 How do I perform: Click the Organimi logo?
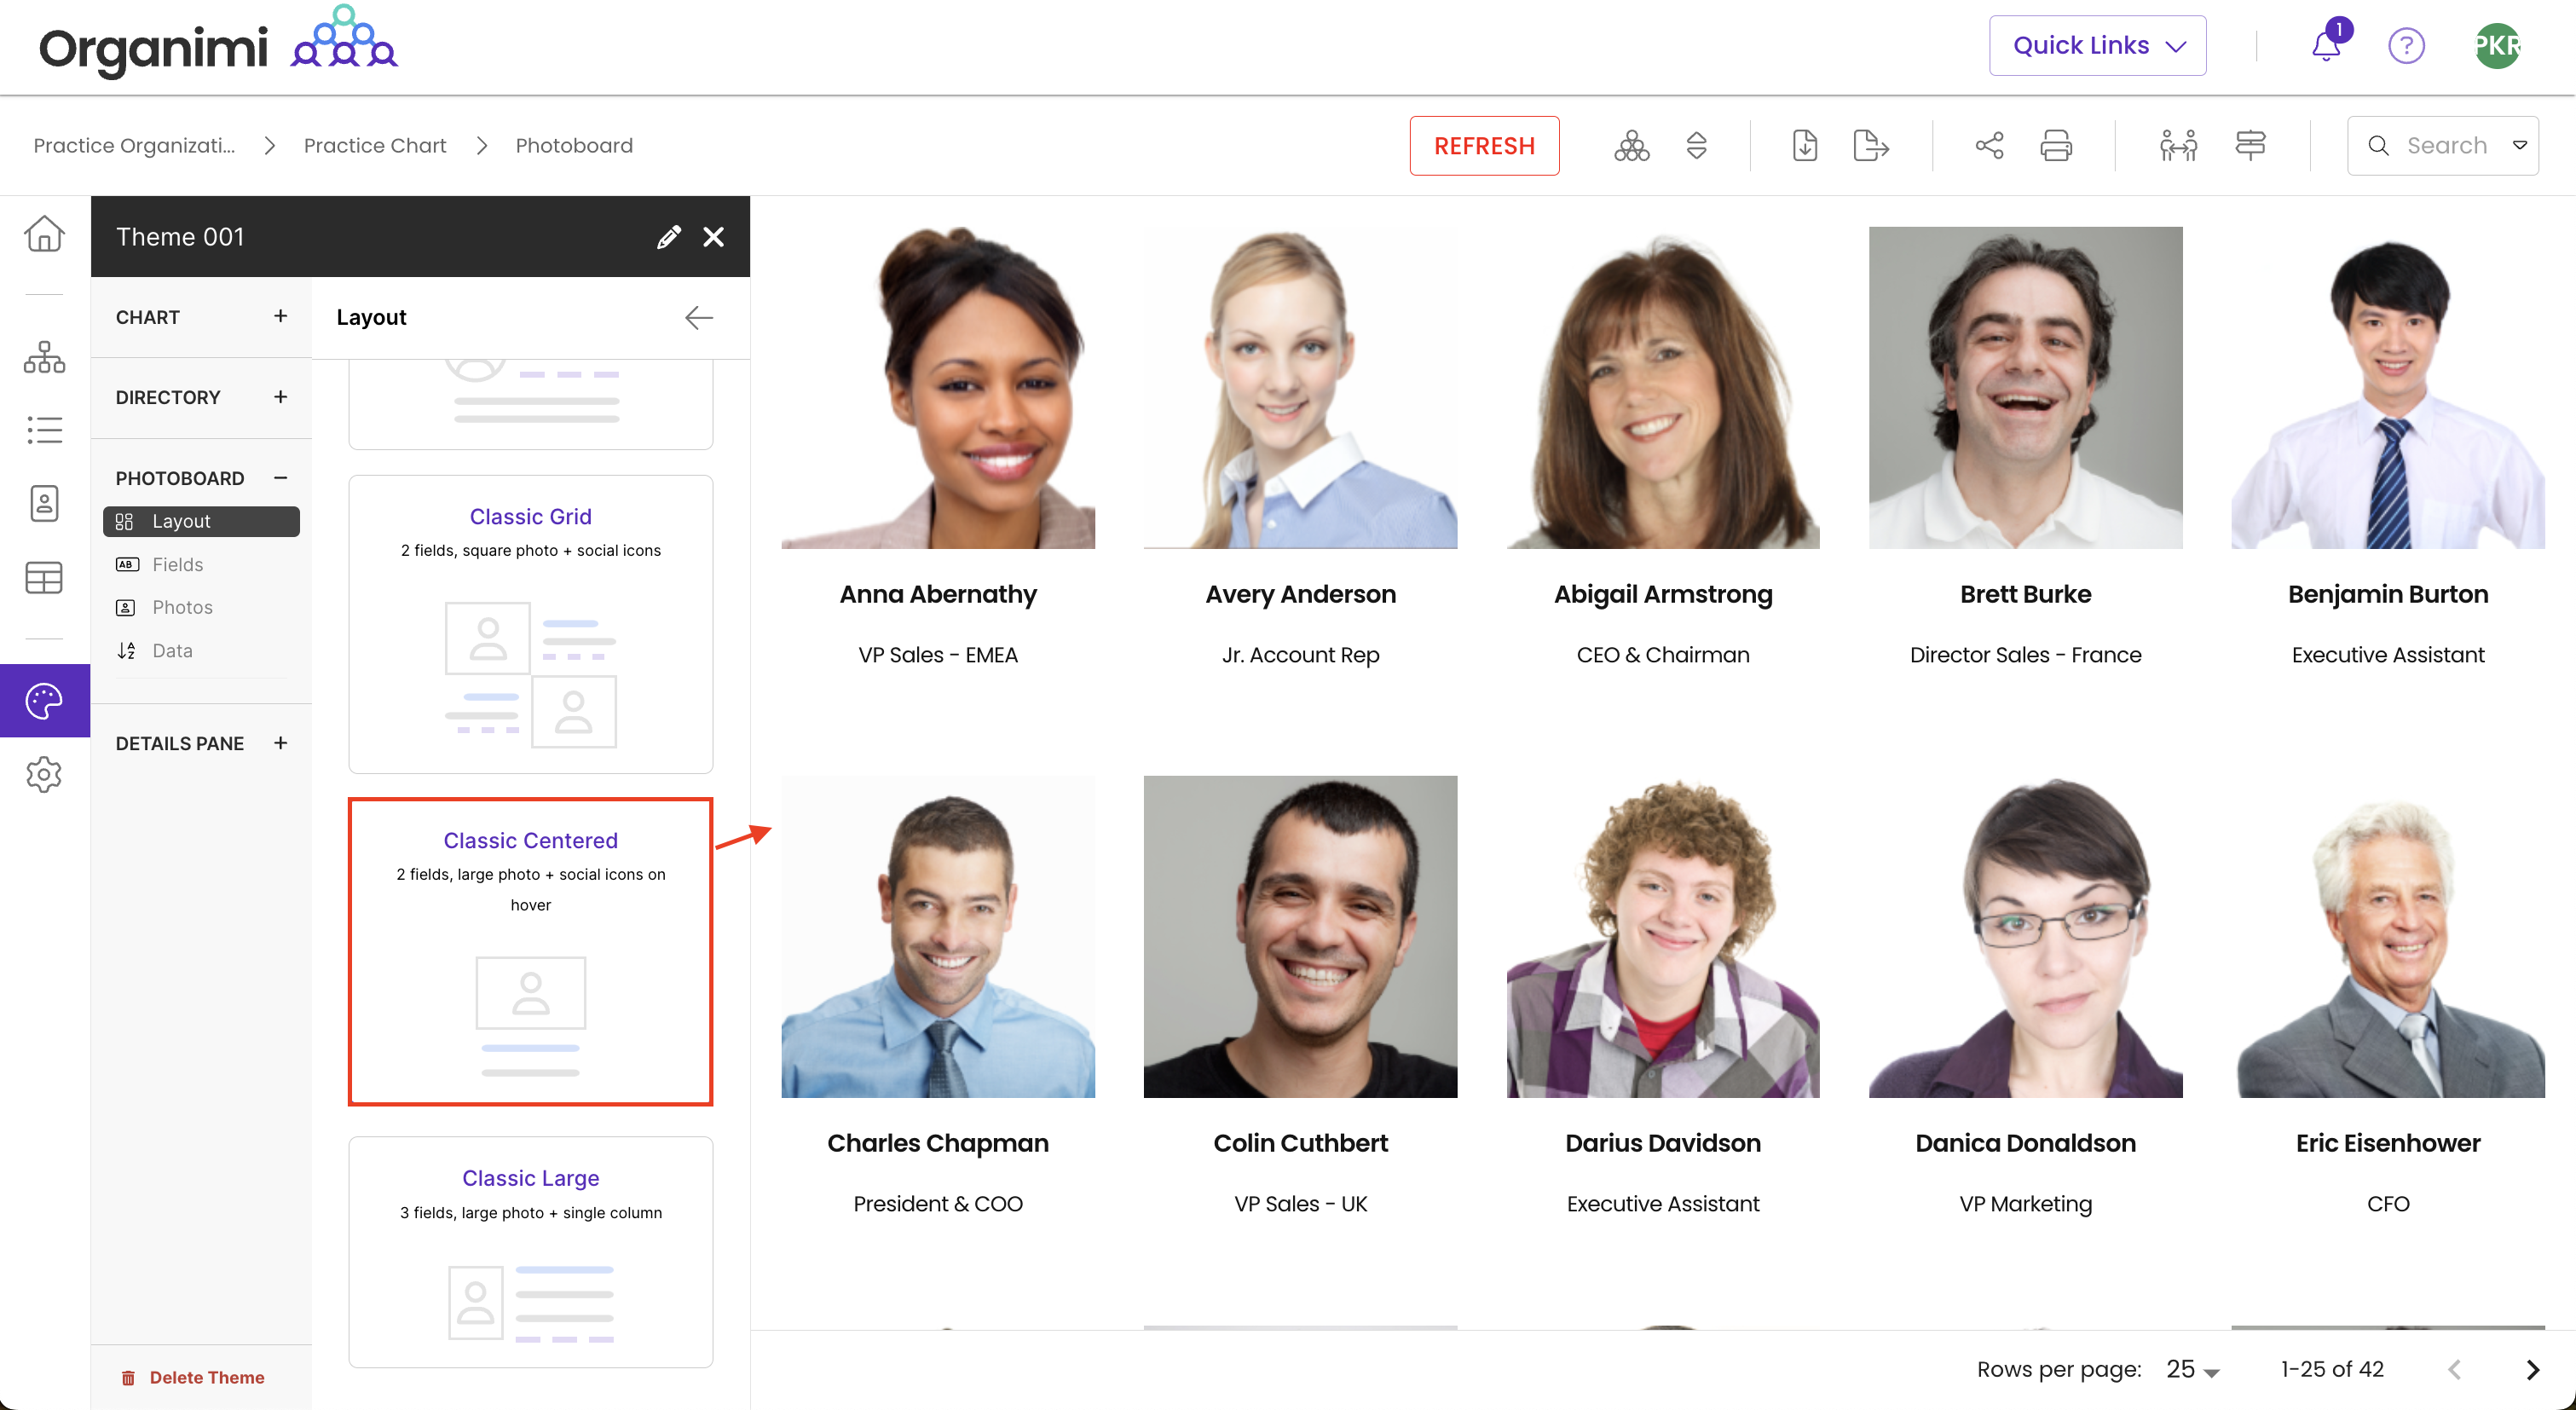[x=218, y=43]
